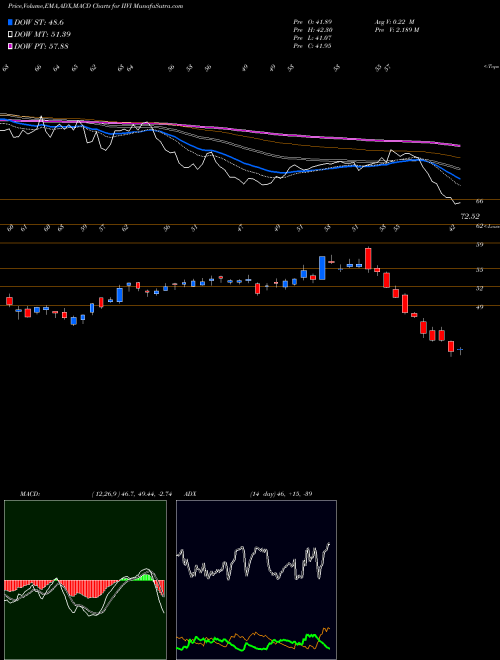This screenshot has width=500, height=660.
Task: Click the MACD label above the green panel
Action: [x=30, y=494]
